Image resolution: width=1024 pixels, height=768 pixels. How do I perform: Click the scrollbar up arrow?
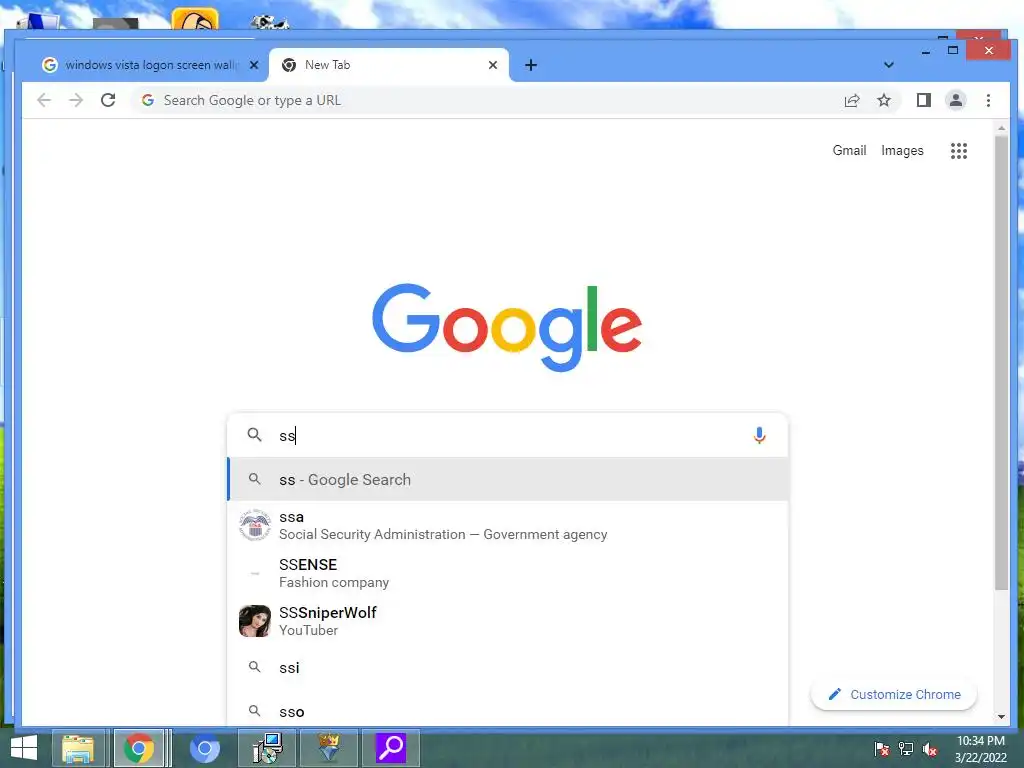[1001, 128]
